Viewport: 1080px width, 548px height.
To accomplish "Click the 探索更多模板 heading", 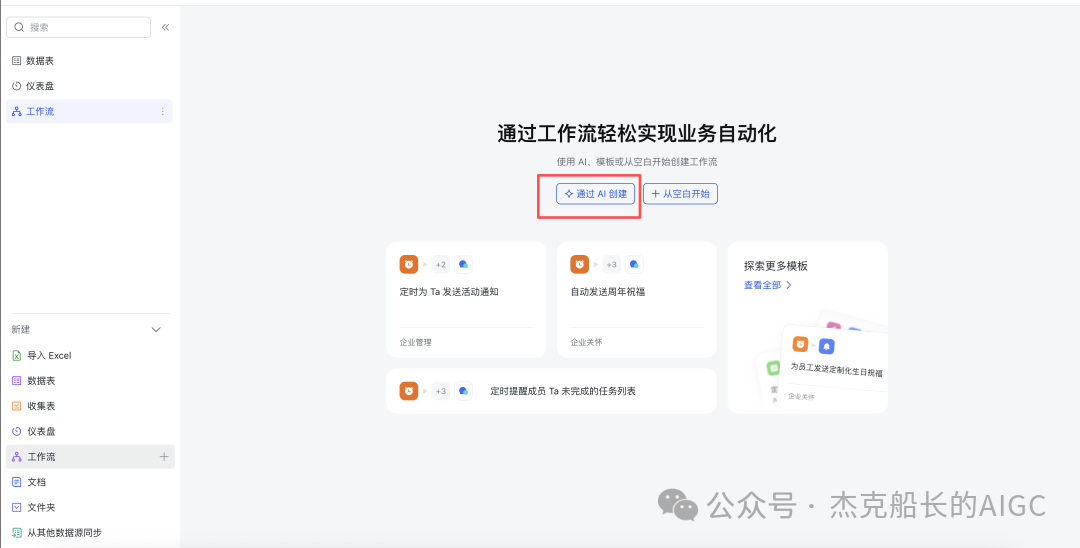I will [x=776, y=266].
